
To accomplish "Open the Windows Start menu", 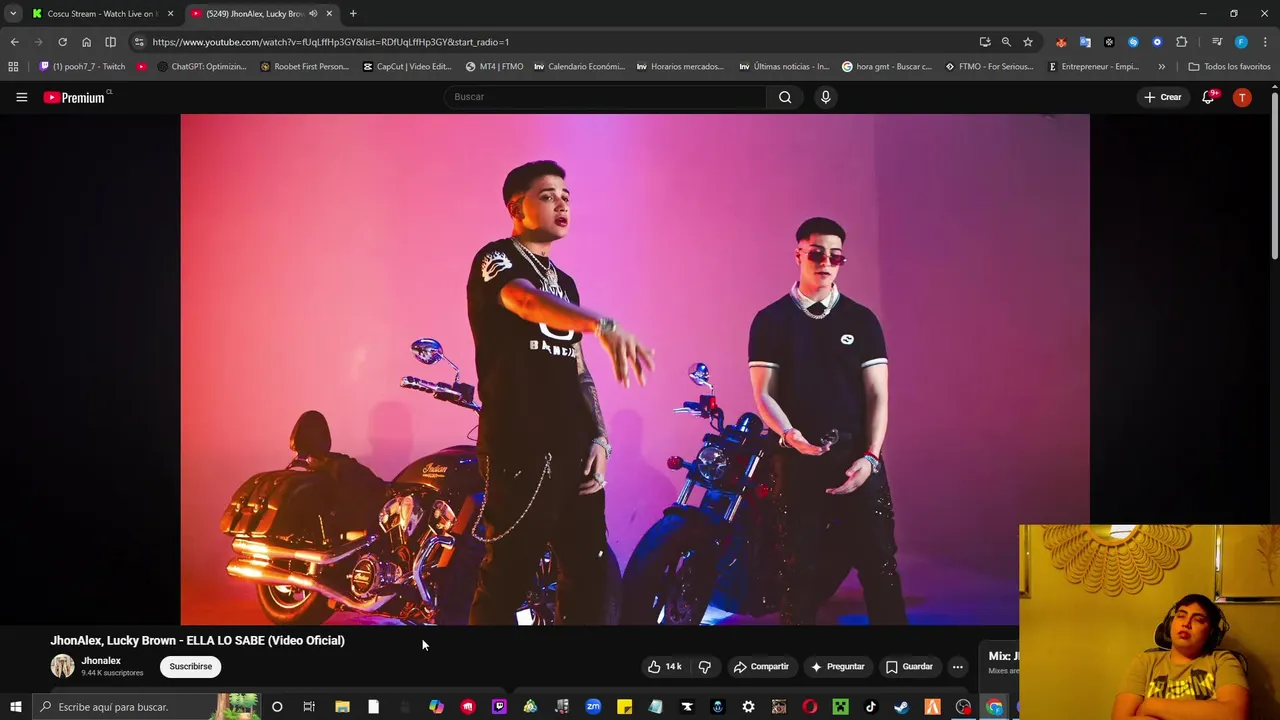I will coord(15,707).
